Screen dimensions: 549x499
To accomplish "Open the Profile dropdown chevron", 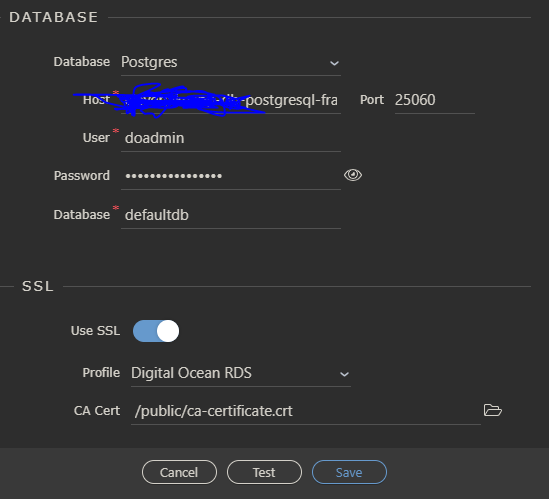I will coord(345,374).
